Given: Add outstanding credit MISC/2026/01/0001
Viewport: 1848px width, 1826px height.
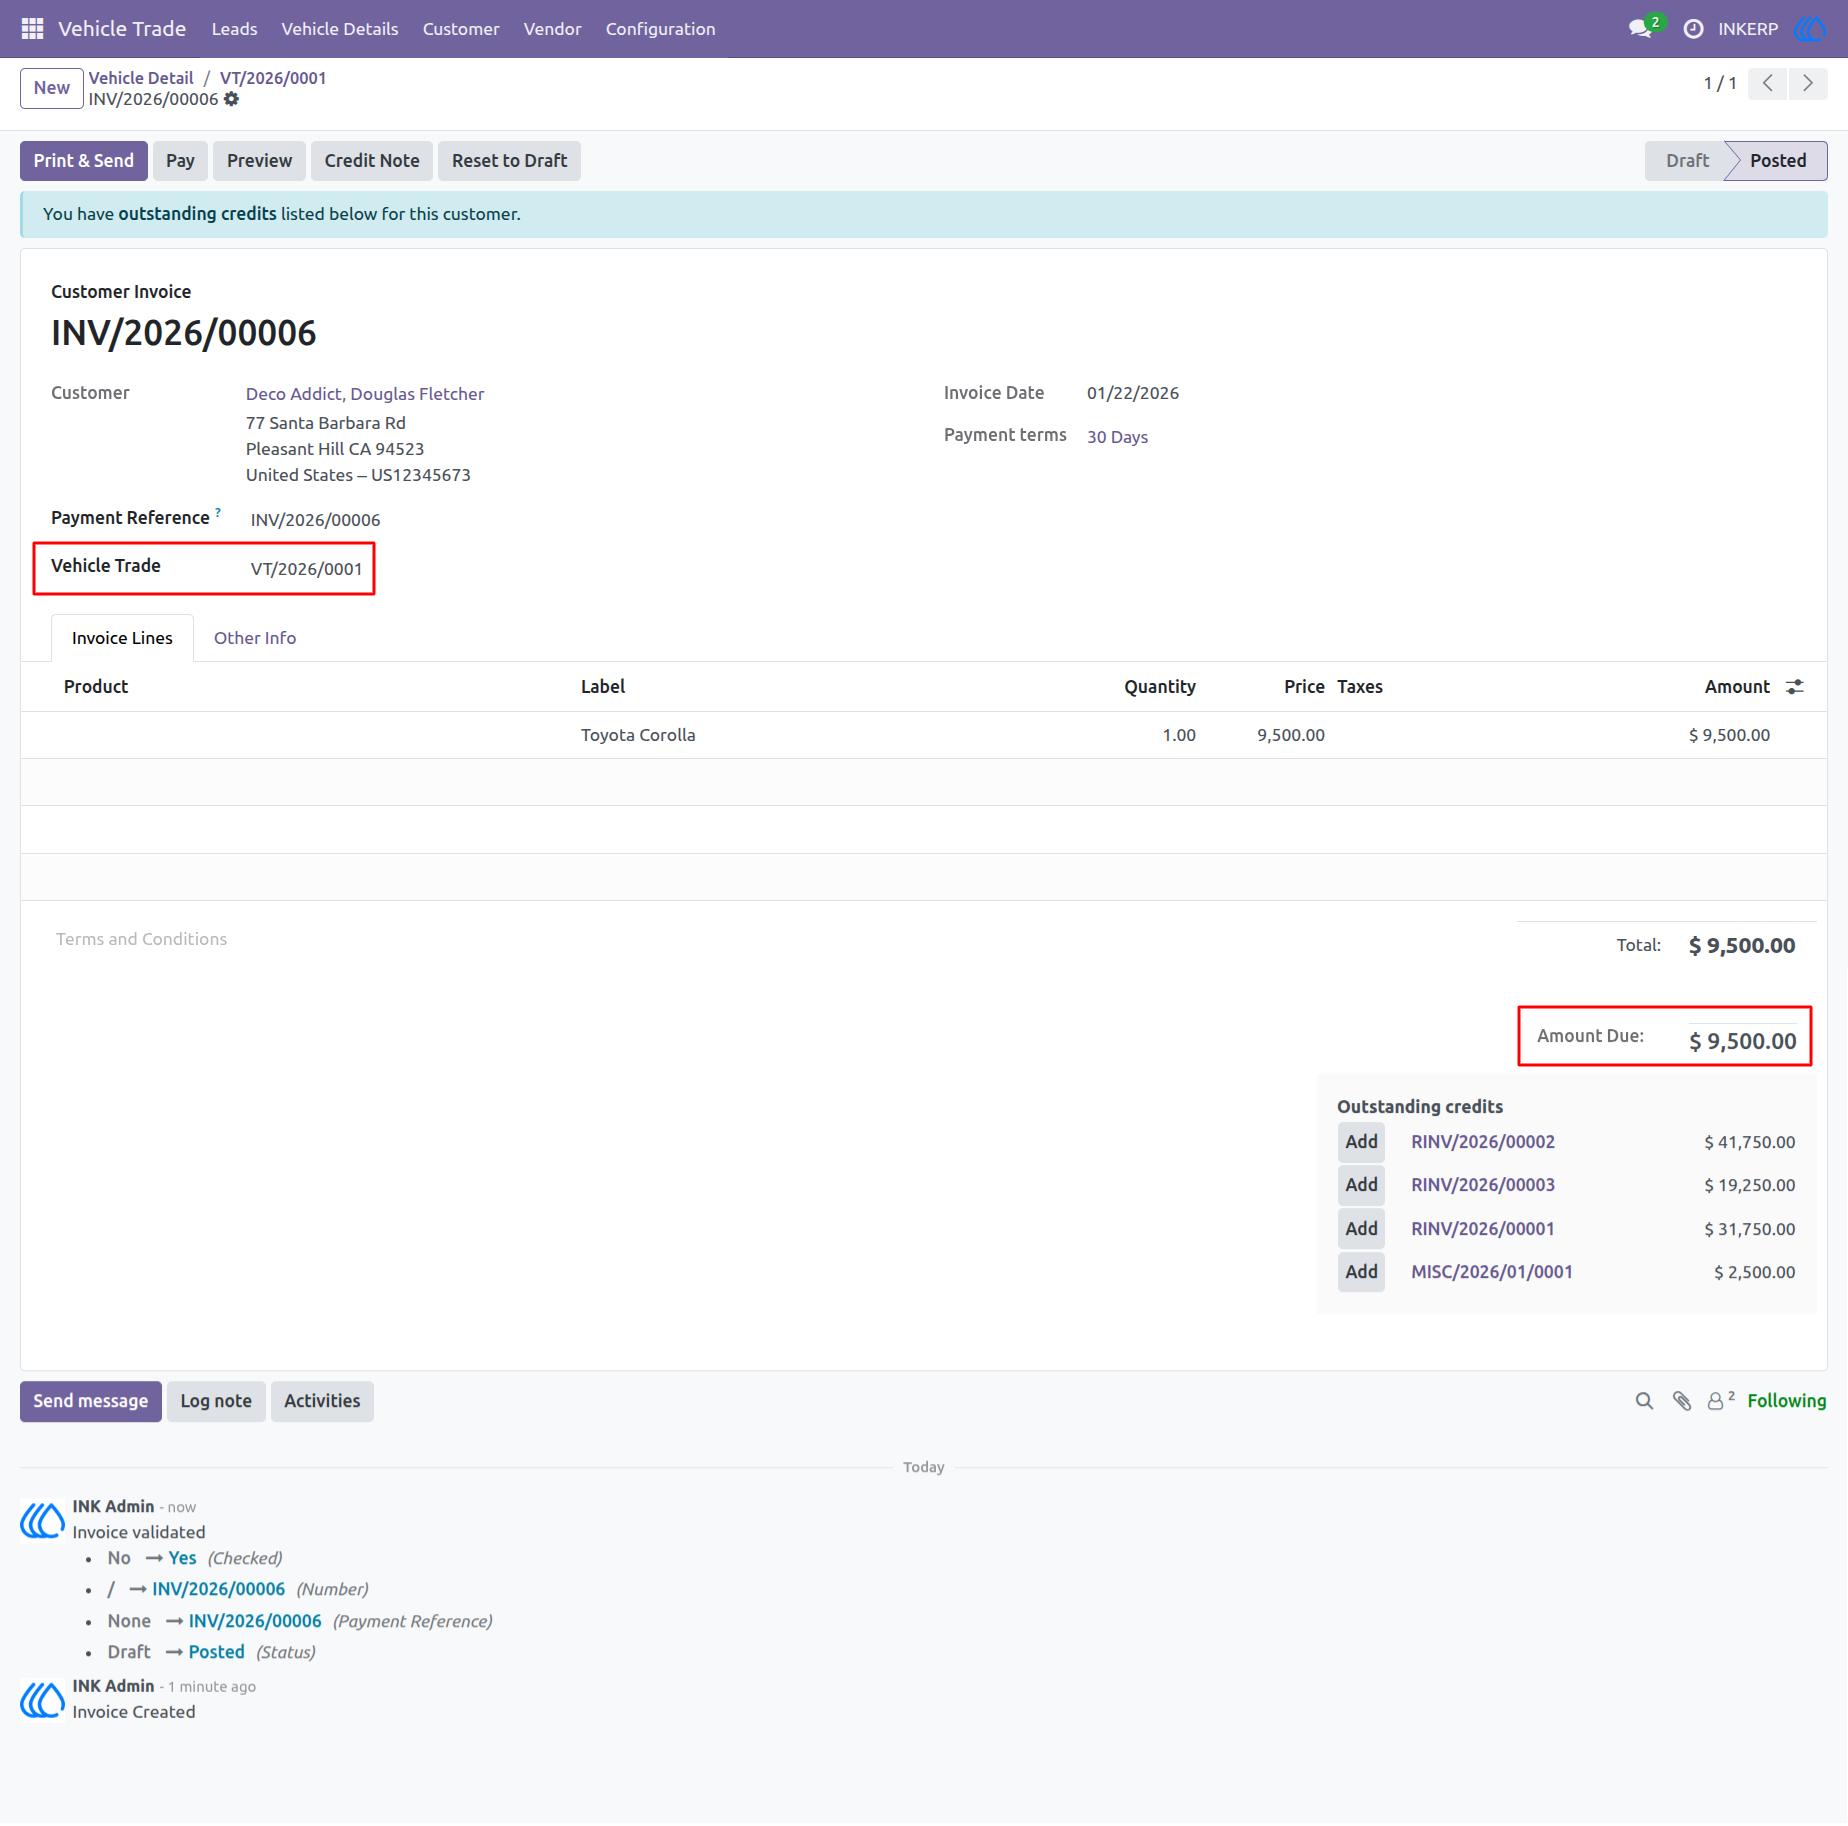Looking at the screenshot, I should [x=1361, y=1272].
